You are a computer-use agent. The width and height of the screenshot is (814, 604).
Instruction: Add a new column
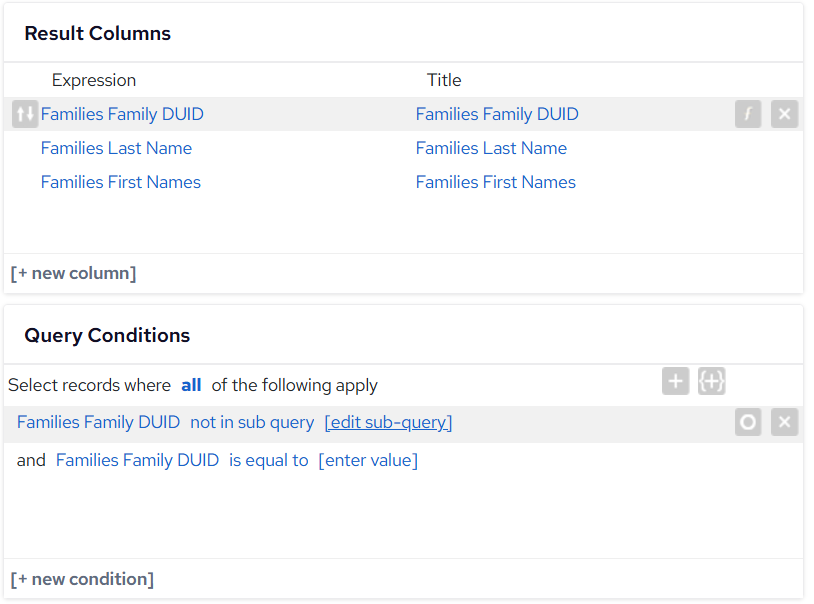[x=73, y=273]
